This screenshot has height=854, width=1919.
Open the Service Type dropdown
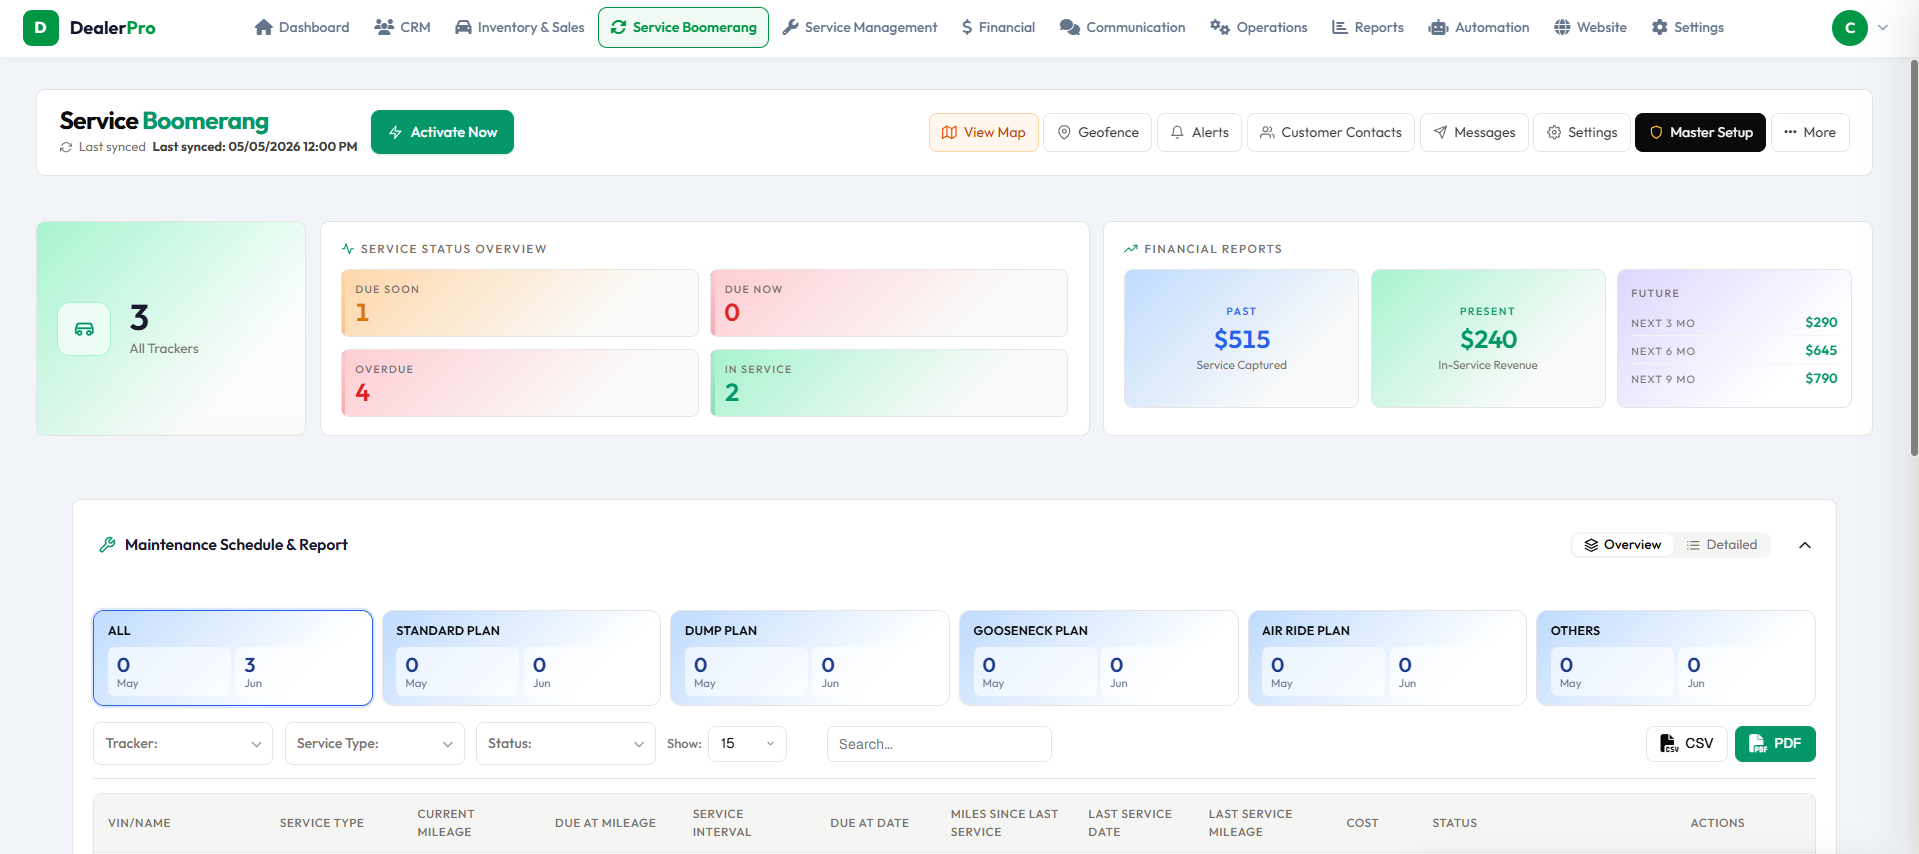tap(375, 744)
